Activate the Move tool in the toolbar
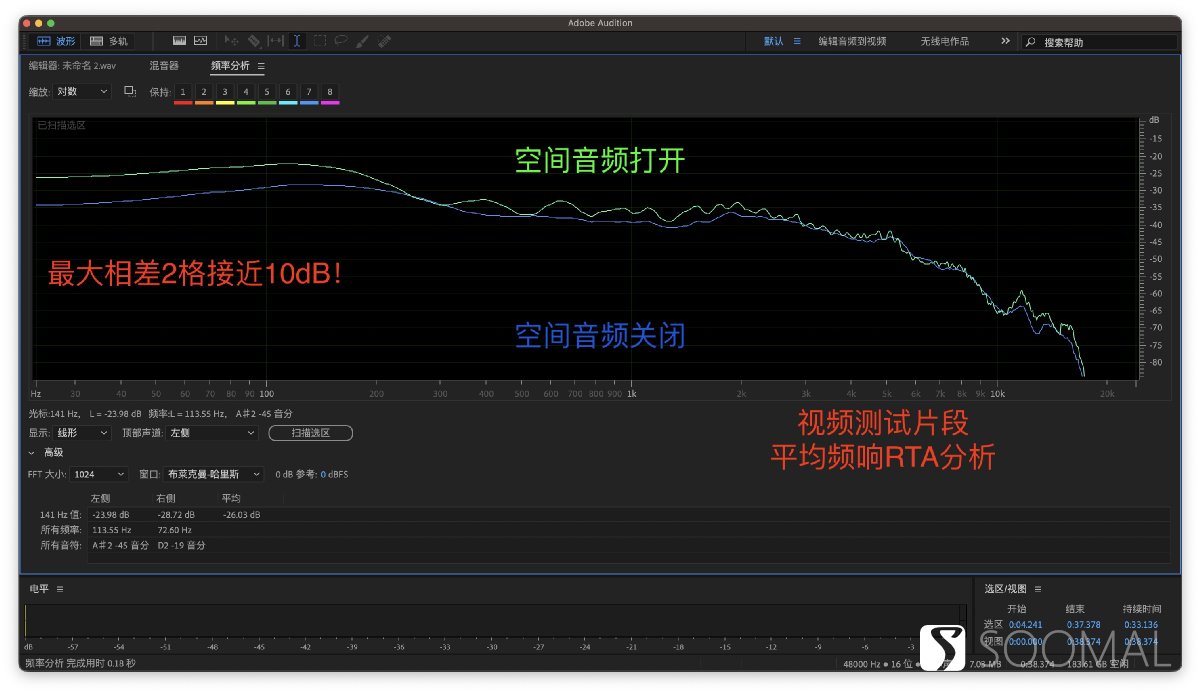This screenshot has width=1200, height=692. (x=234, y=41)
